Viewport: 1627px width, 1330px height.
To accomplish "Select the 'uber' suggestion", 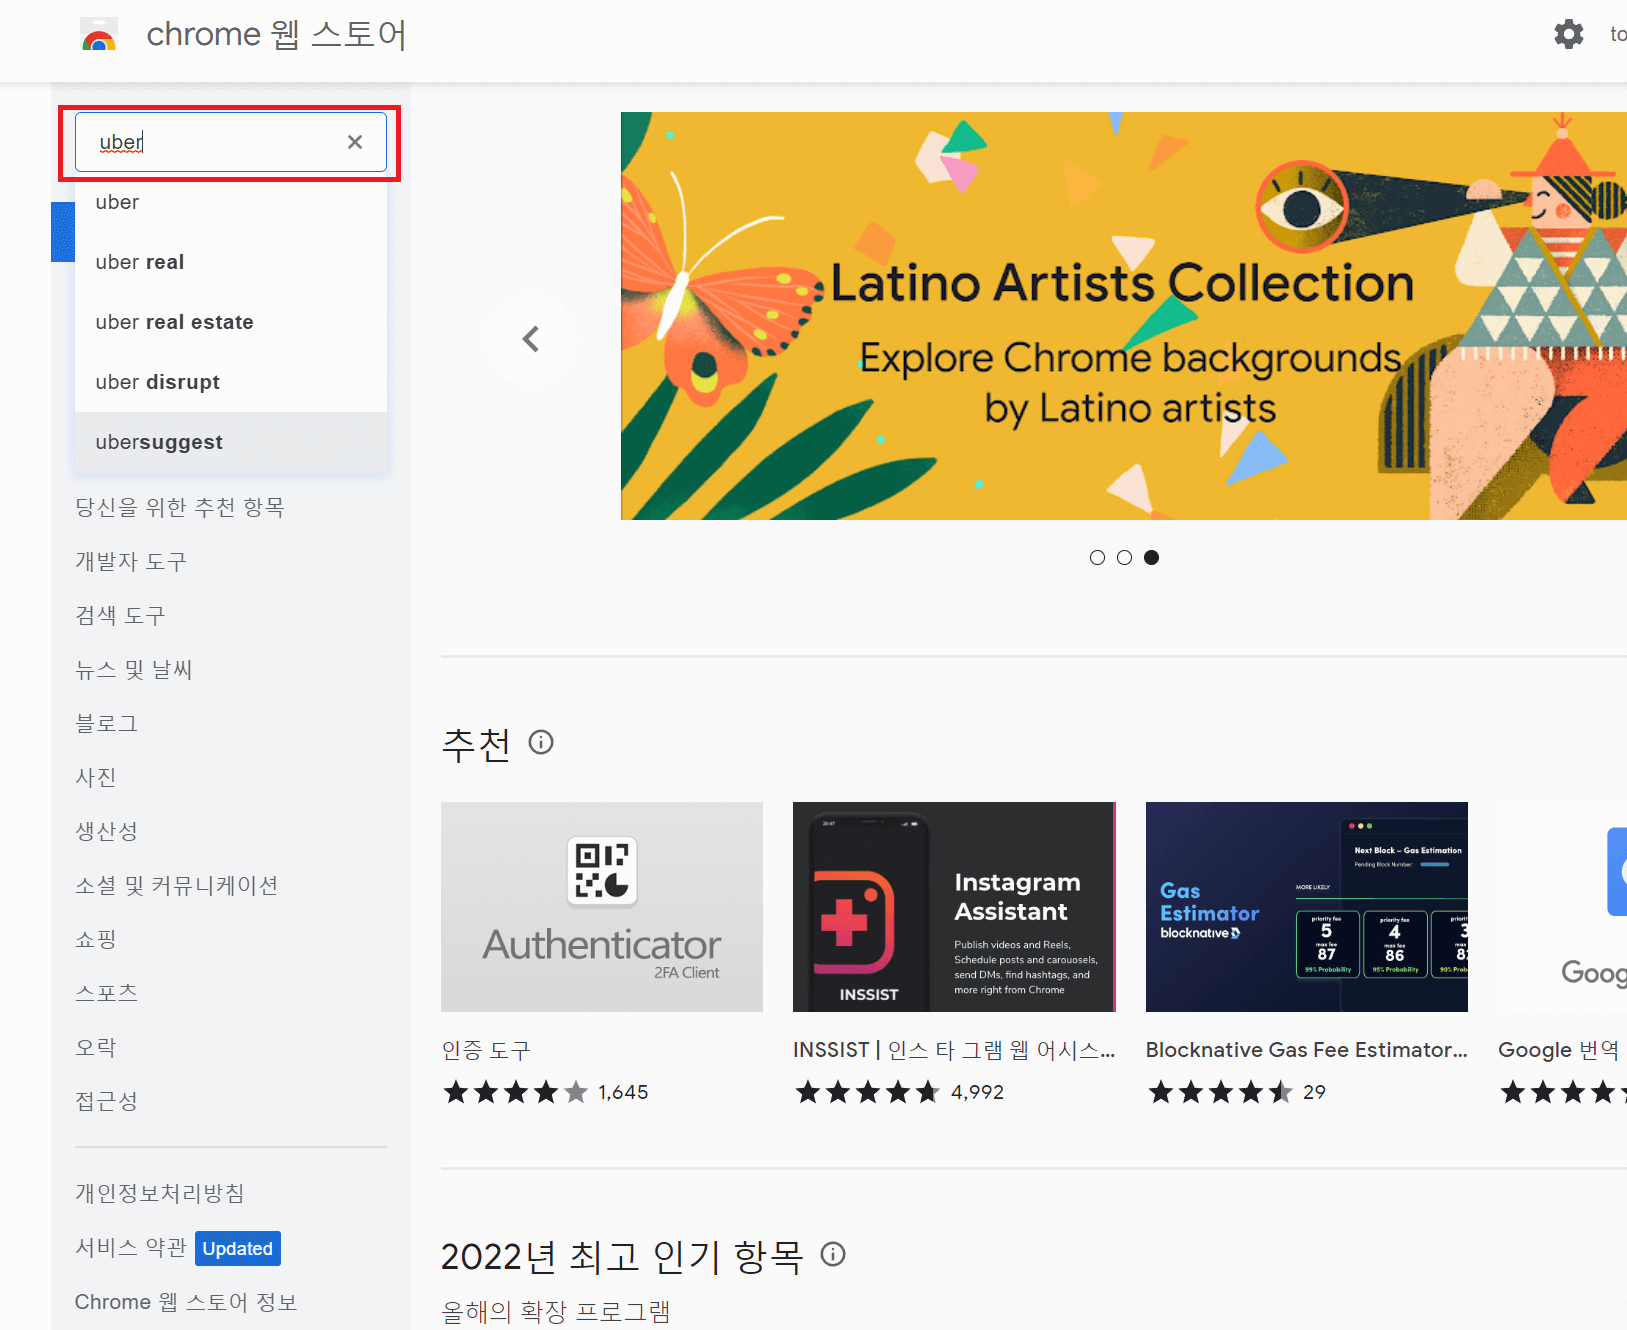I will coord(231,202).
